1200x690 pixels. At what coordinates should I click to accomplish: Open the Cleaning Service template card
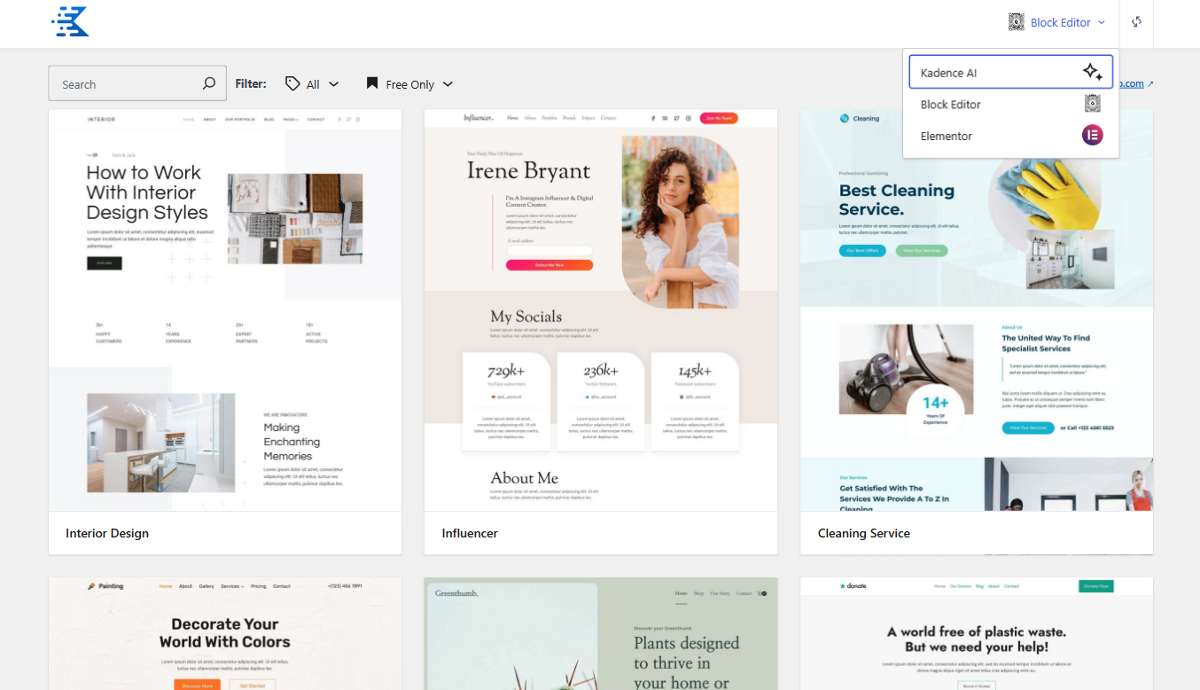(977, 332)
